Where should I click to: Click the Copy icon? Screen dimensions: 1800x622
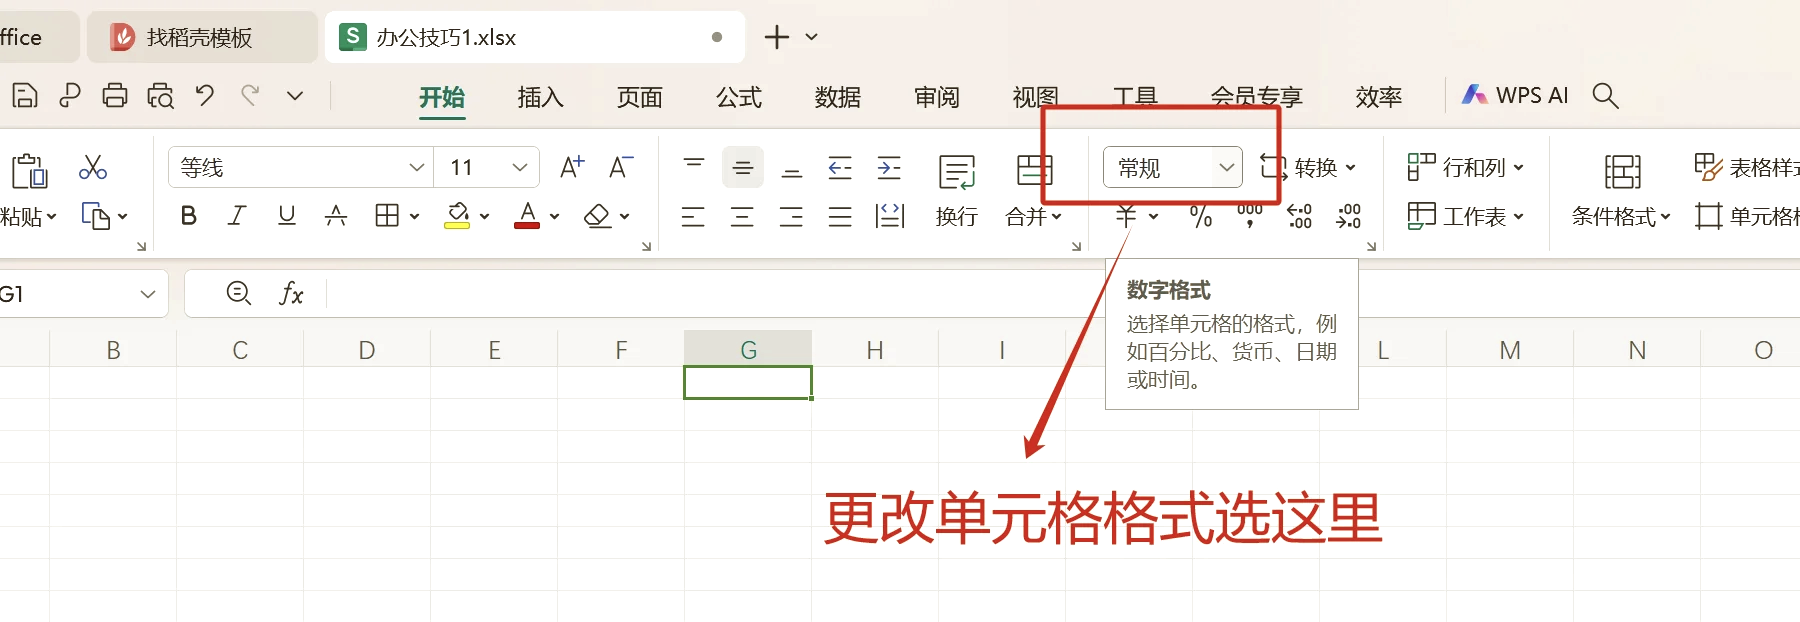click(96, 216)
